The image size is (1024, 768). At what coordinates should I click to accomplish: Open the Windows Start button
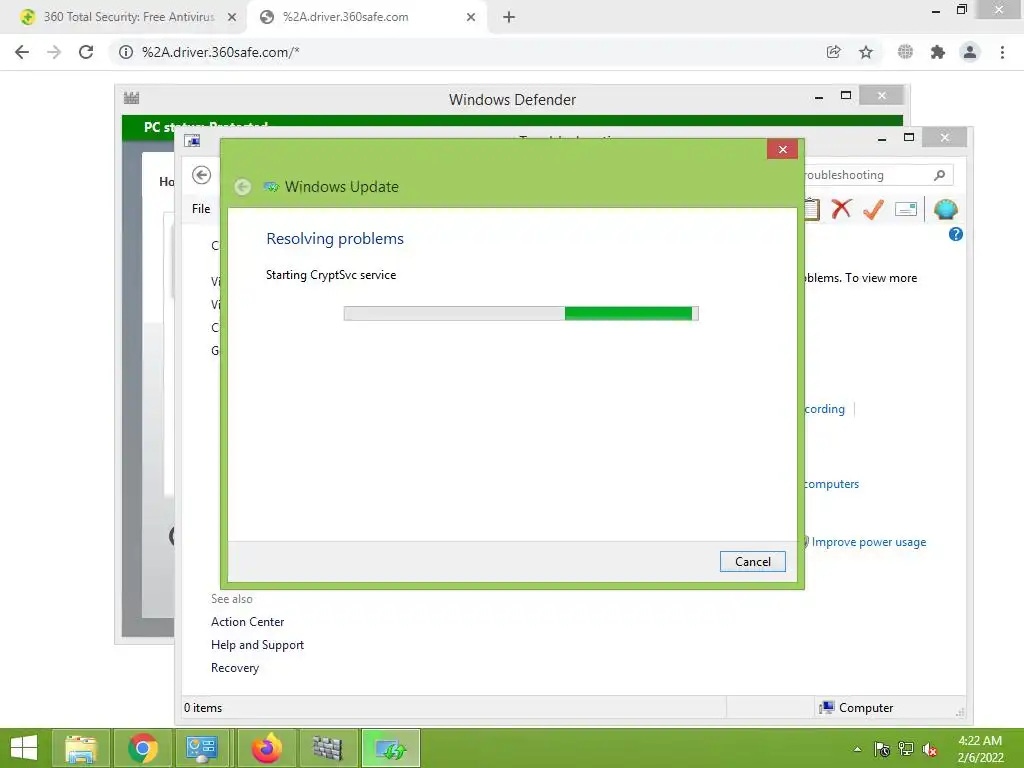[x=24, y=748]
